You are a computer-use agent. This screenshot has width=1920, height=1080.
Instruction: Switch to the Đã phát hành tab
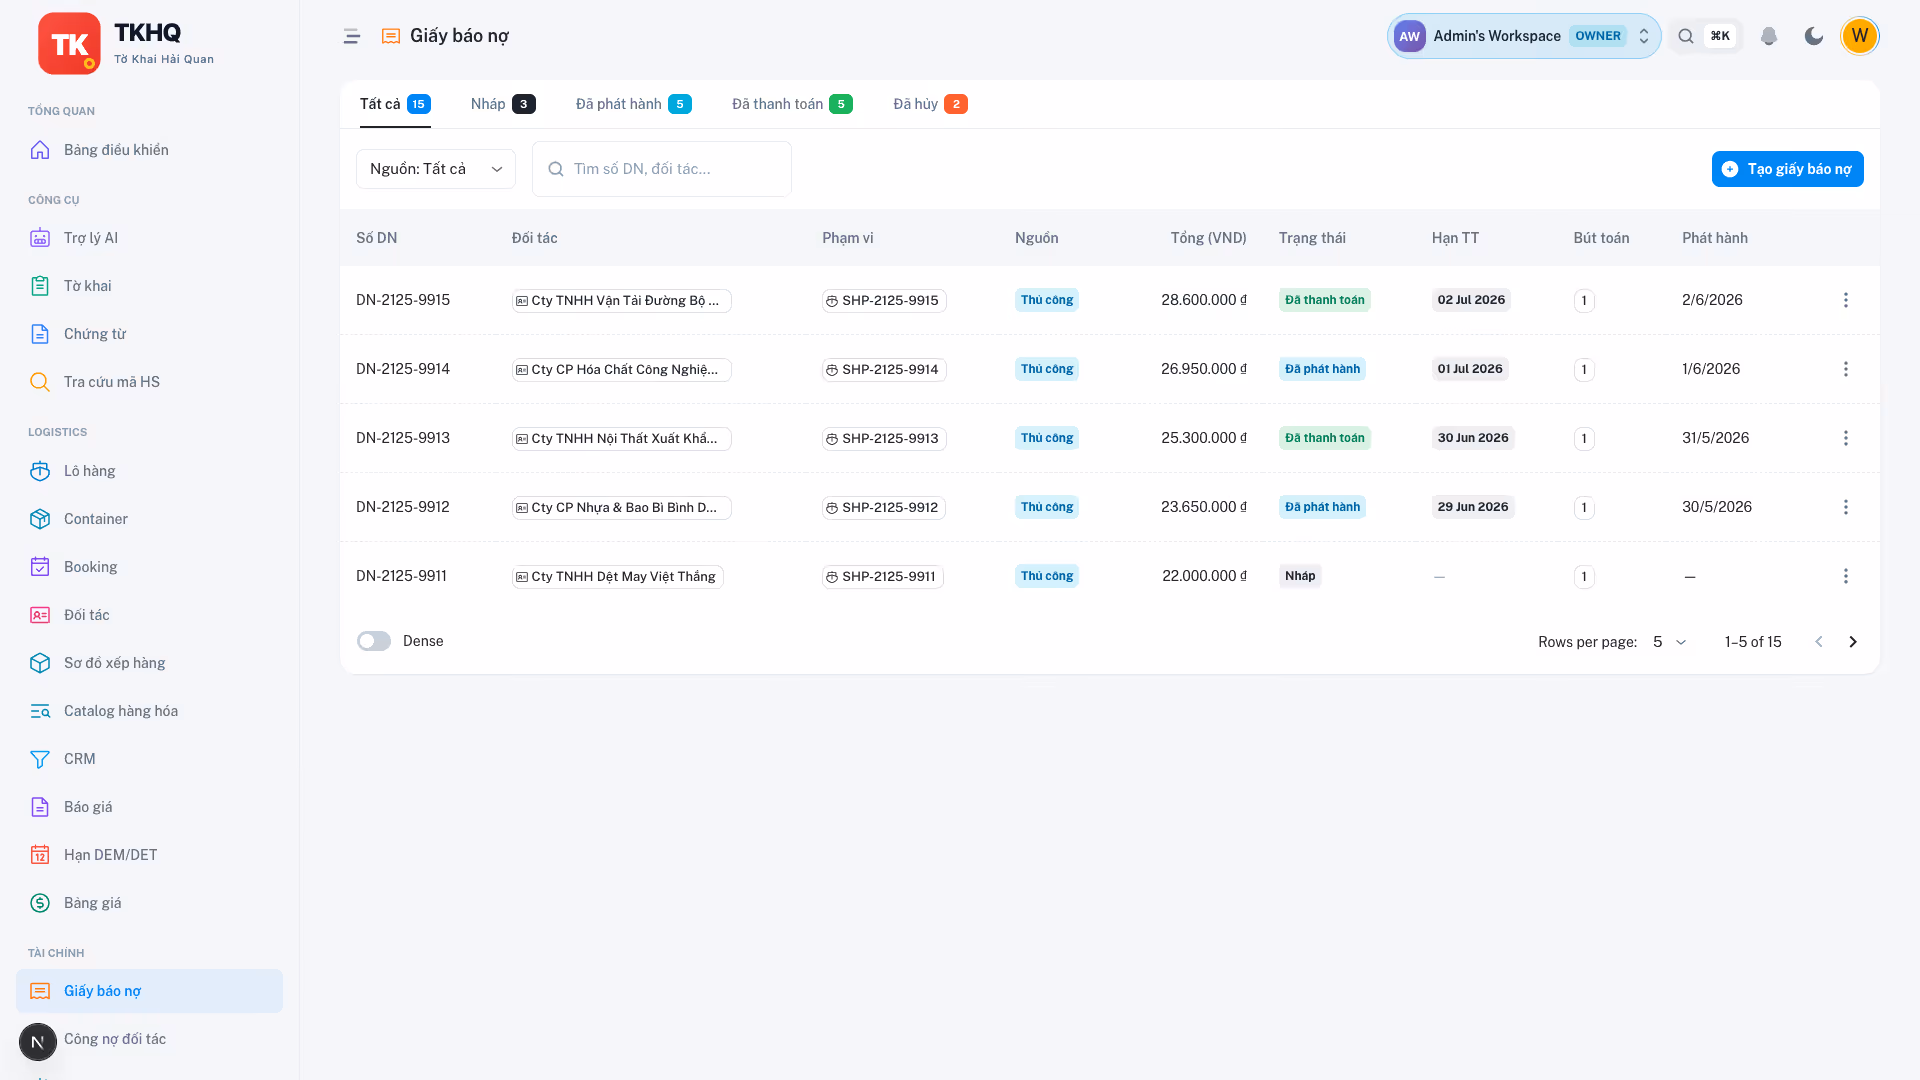[633, 104]
